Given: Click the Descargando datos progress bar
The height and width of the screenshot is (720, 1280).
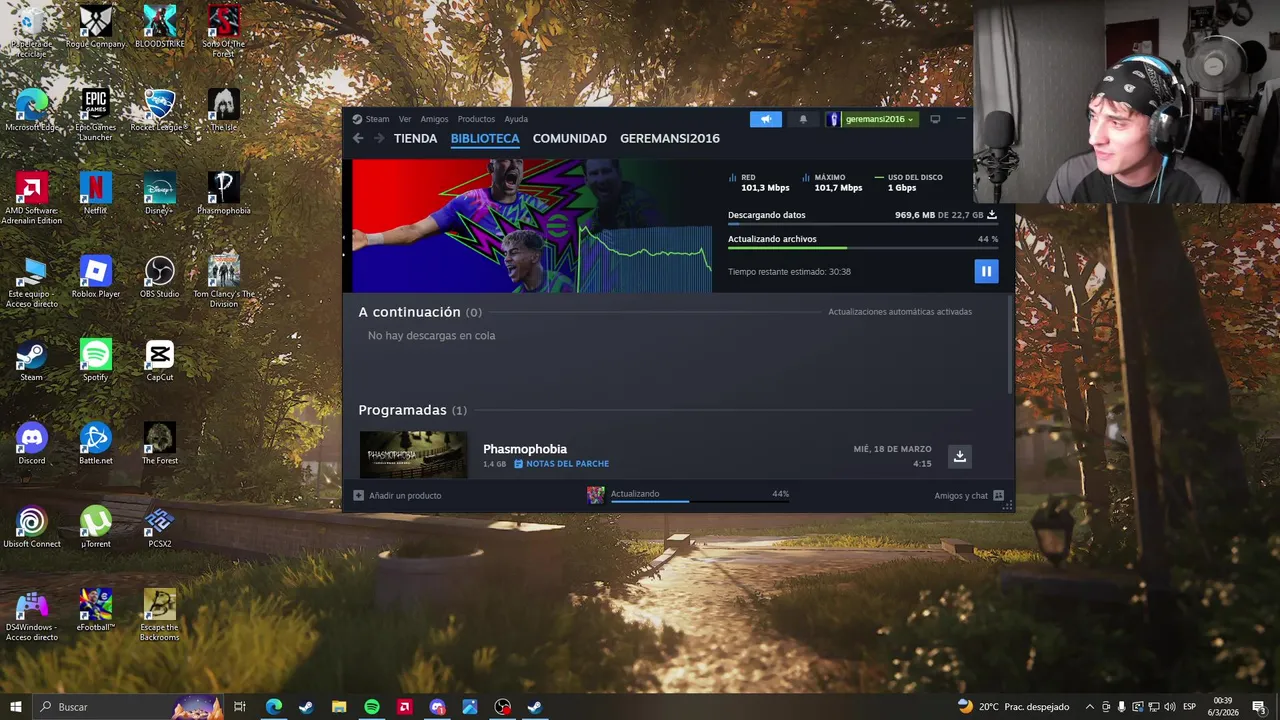Looking at the screenshot, I should click(x=863, y=224).
